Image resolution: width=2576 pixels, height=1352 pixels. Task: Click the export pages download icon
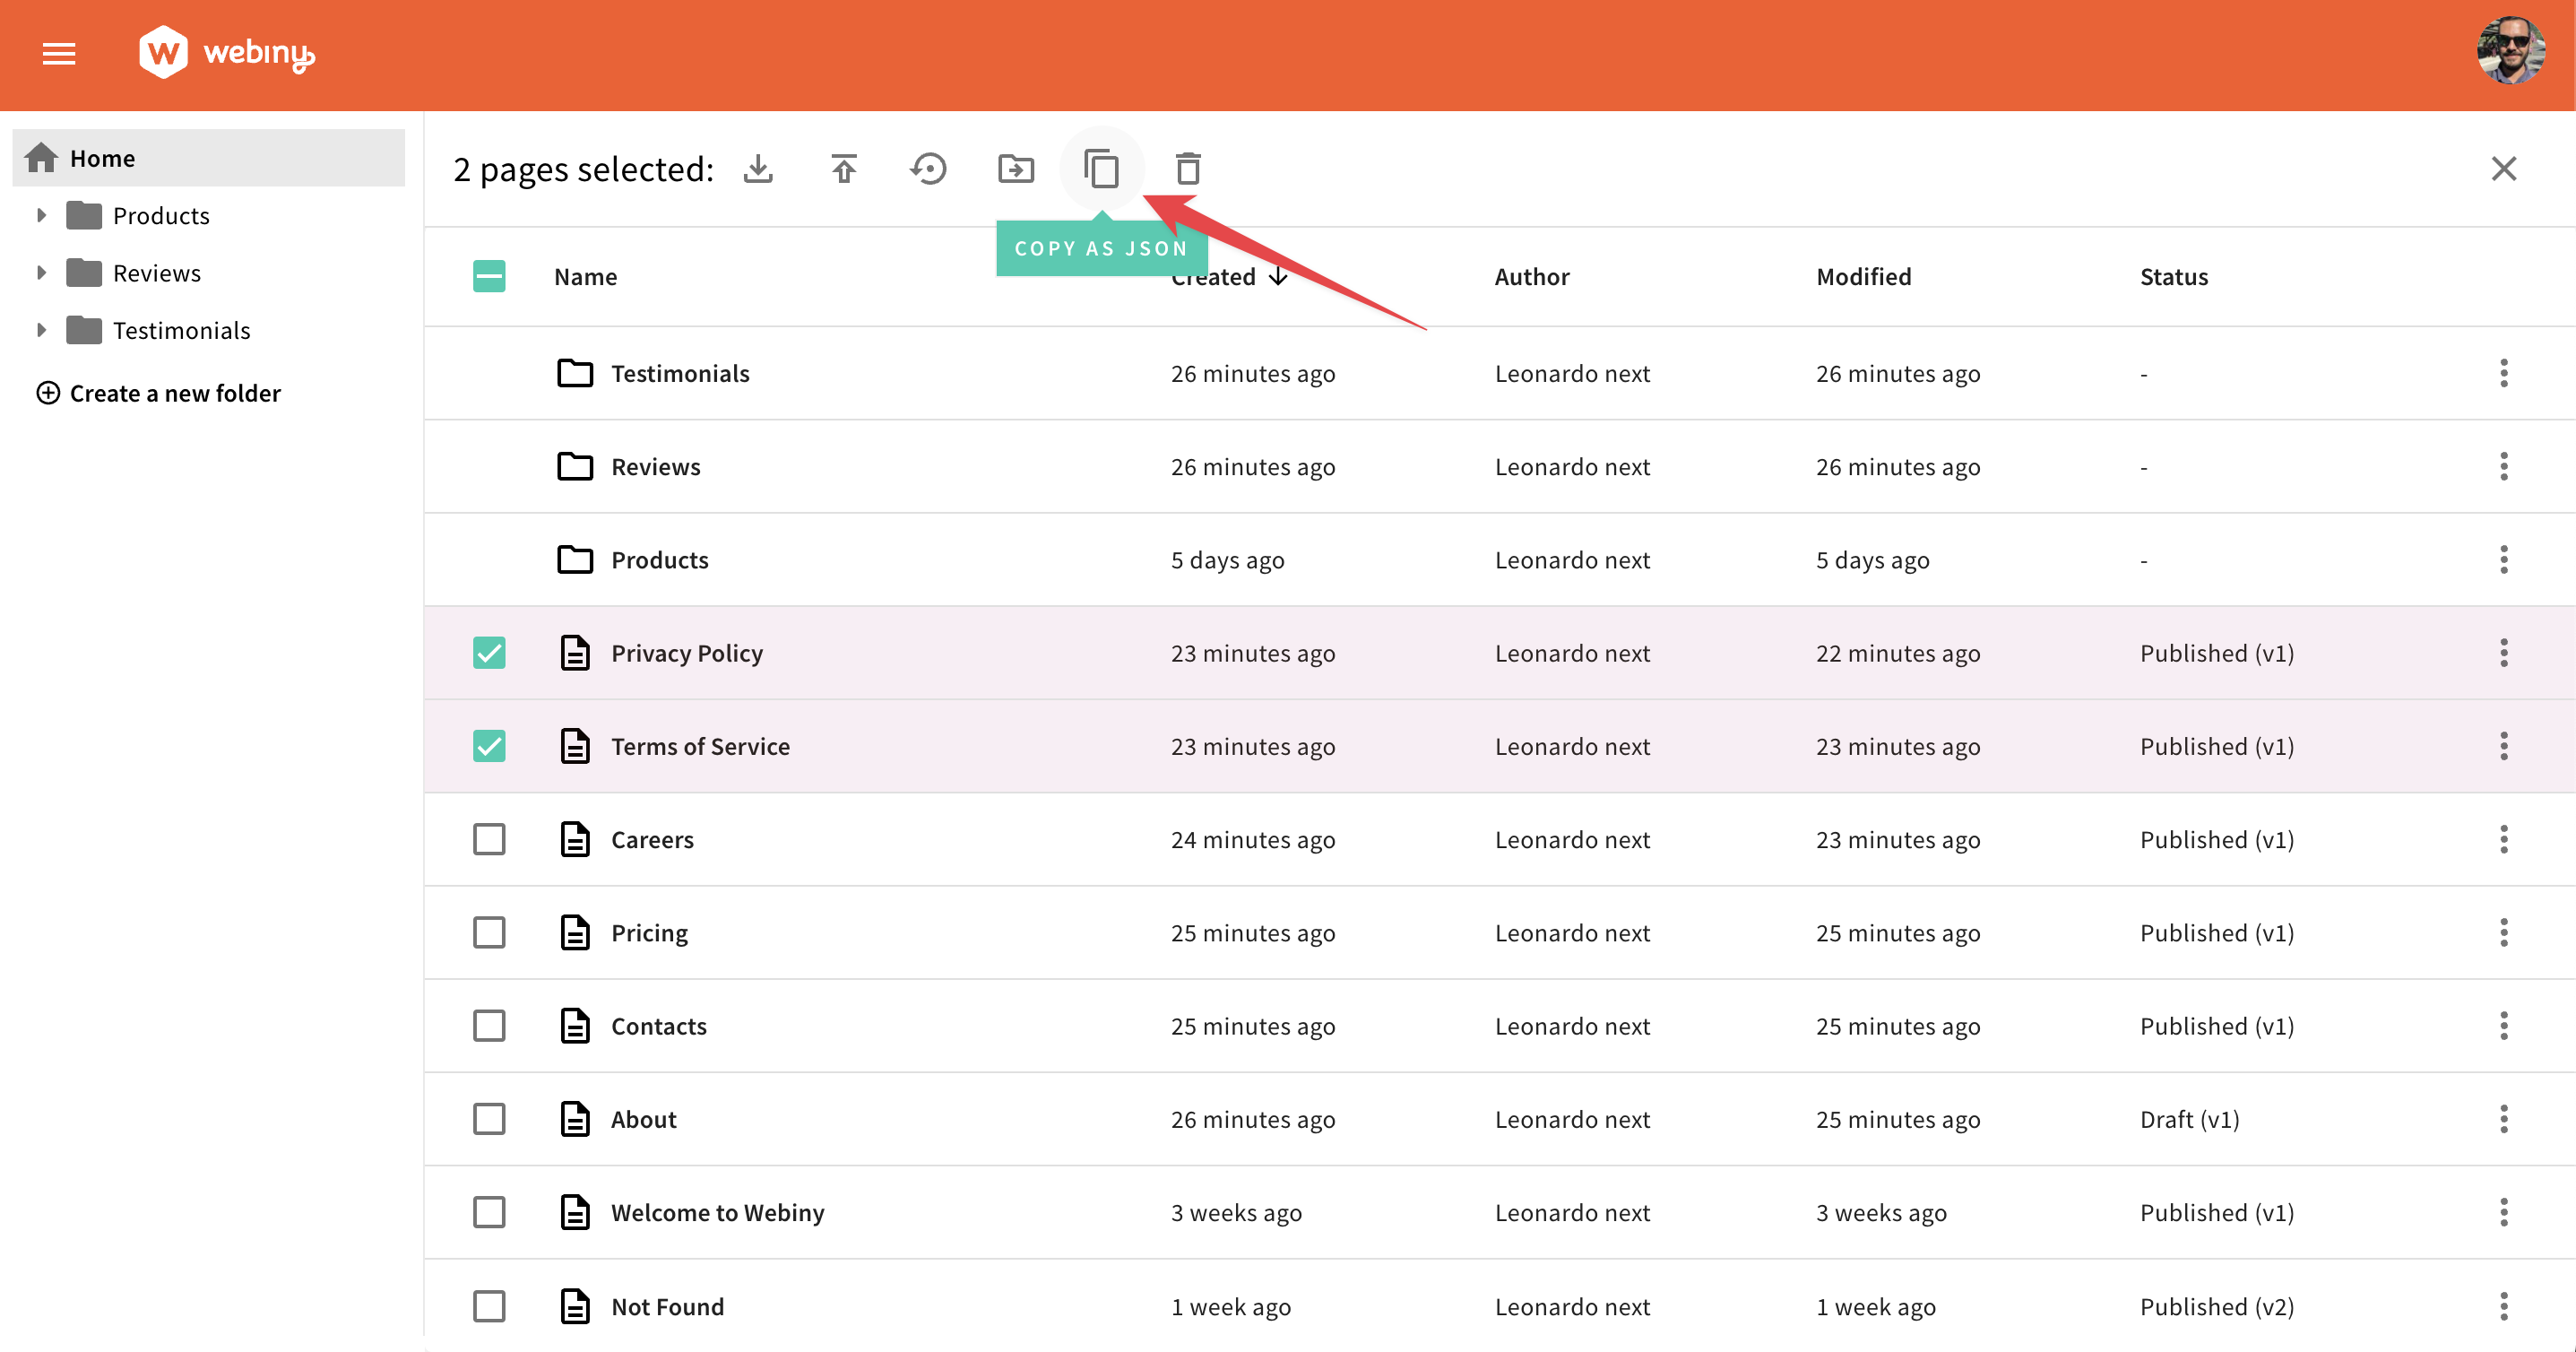click(x=758, y=169)
